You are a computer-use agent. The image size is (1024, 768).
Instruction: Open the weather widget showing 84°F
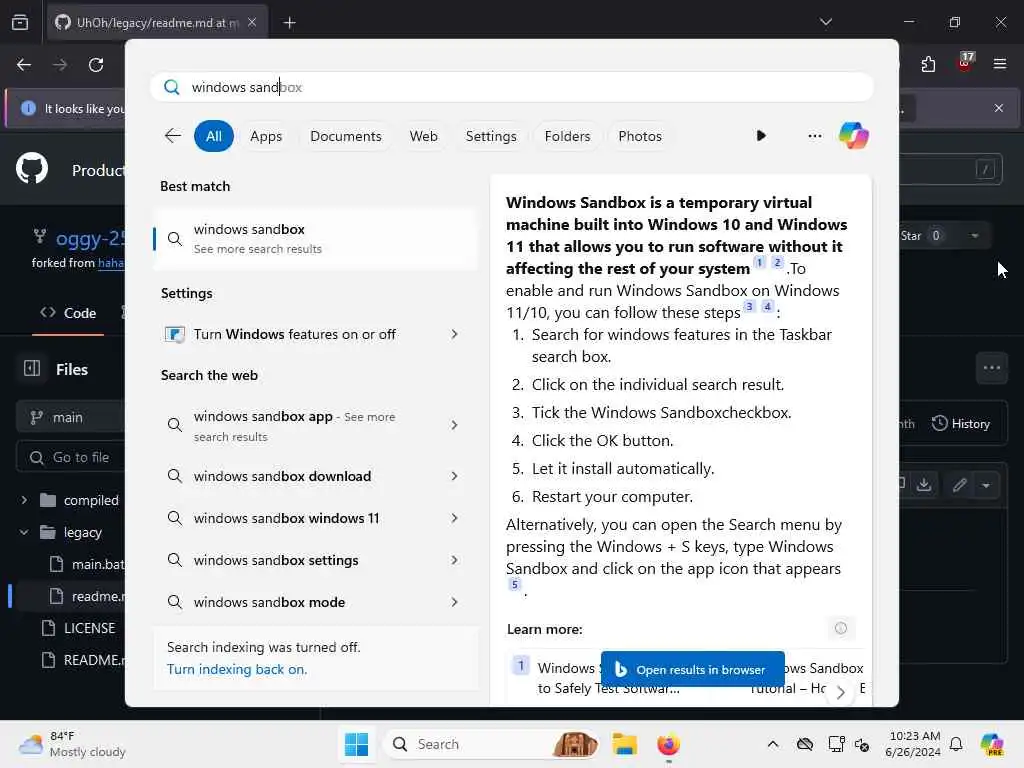[72, 744]
